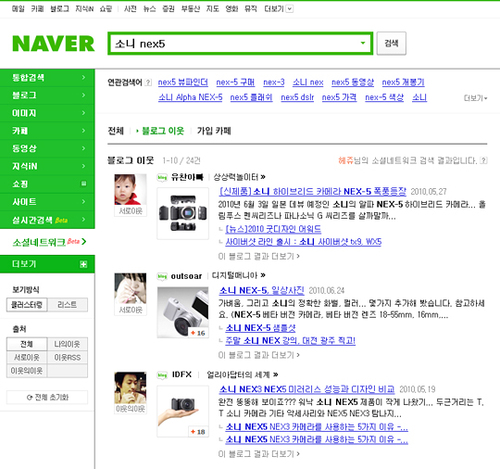The image size is (500, 469).
Task: Click blog icon beside IDFX
Action: click(162, 375)
